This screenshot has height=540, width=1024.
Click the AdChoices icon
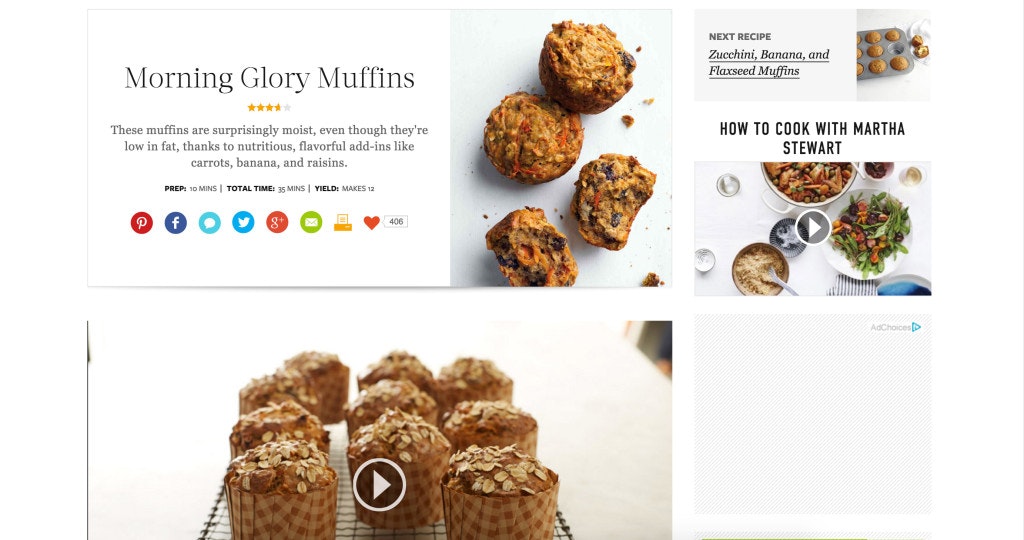[917, 327]
